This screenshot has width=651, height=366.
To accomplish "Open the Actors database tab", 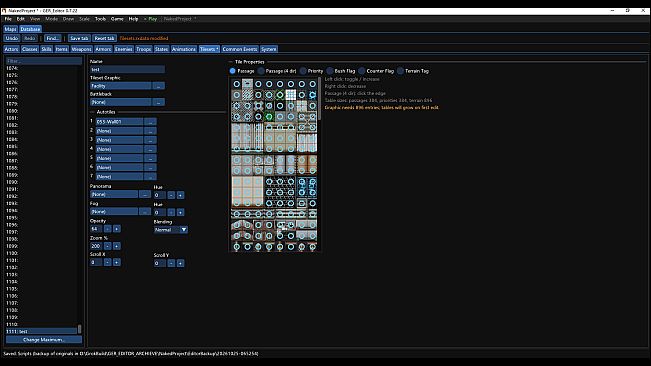I will pos(11,49).
